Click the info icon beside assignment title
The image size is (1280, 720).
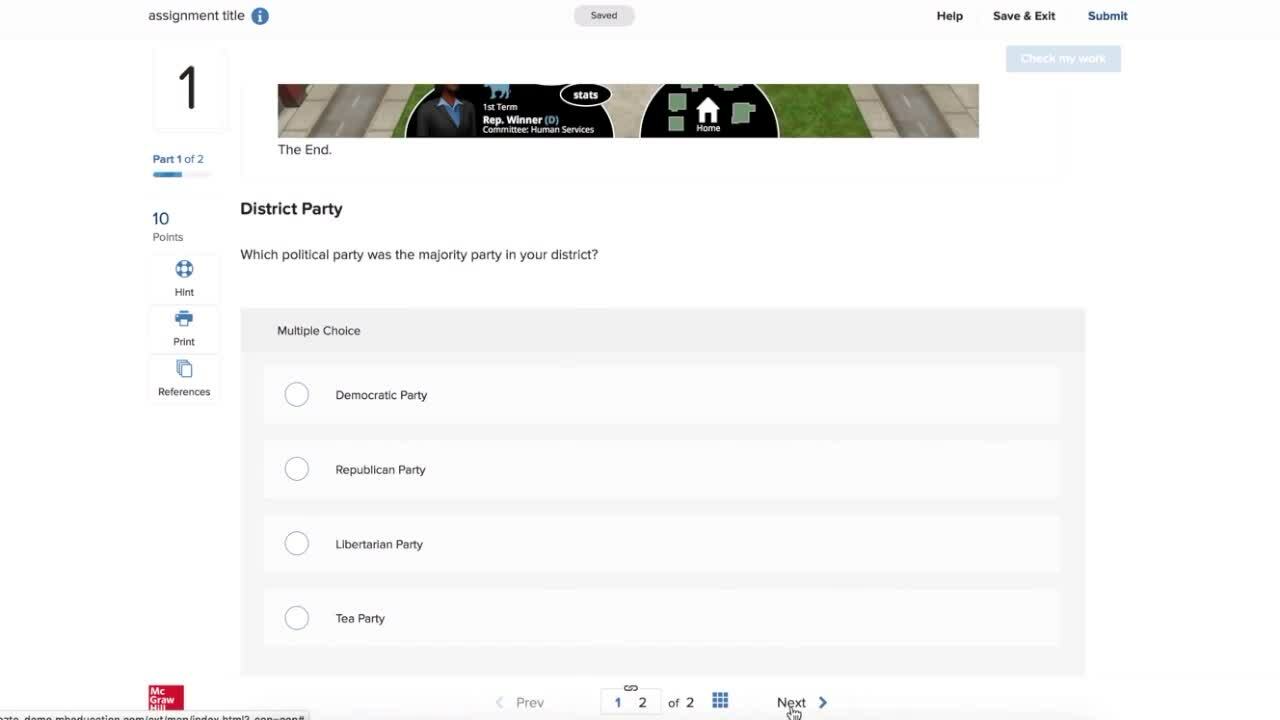pyautogui.click(x=260, y=16)
